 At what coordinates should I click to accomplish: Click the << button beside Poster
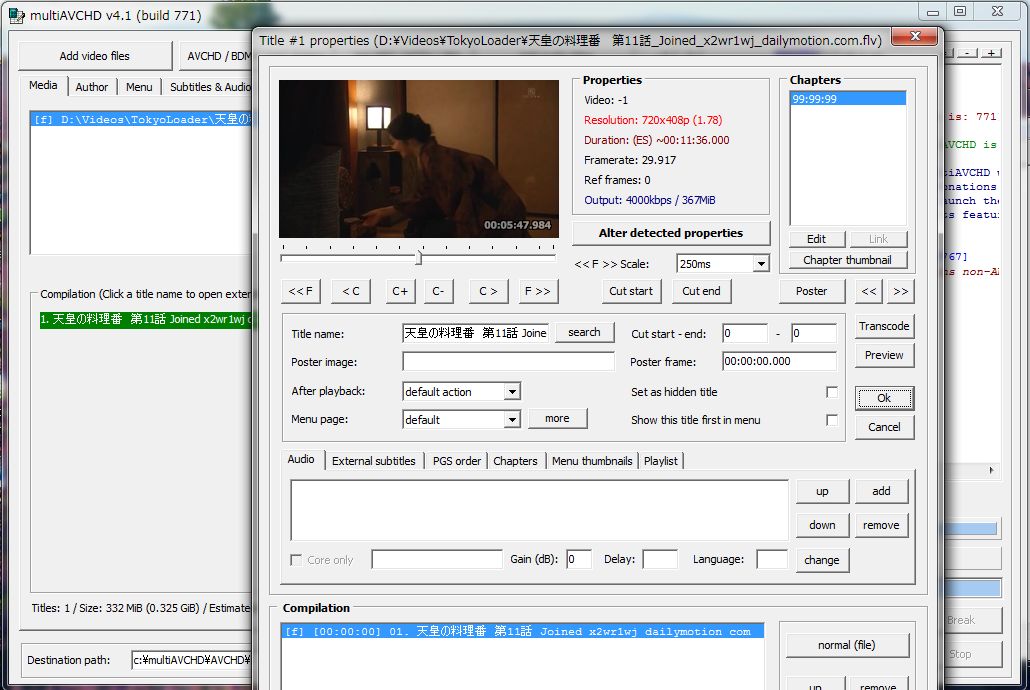coord(868,291)
